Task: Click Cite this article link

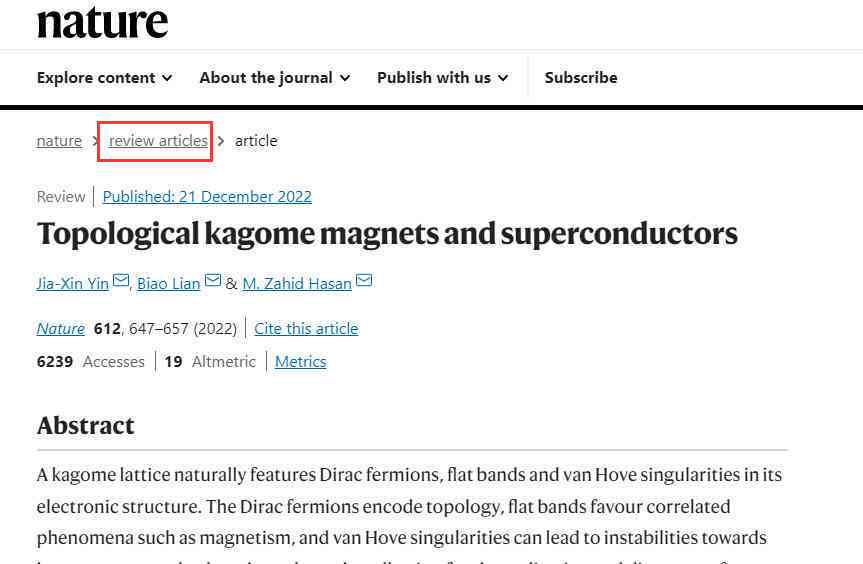Action: click(306, 328)
